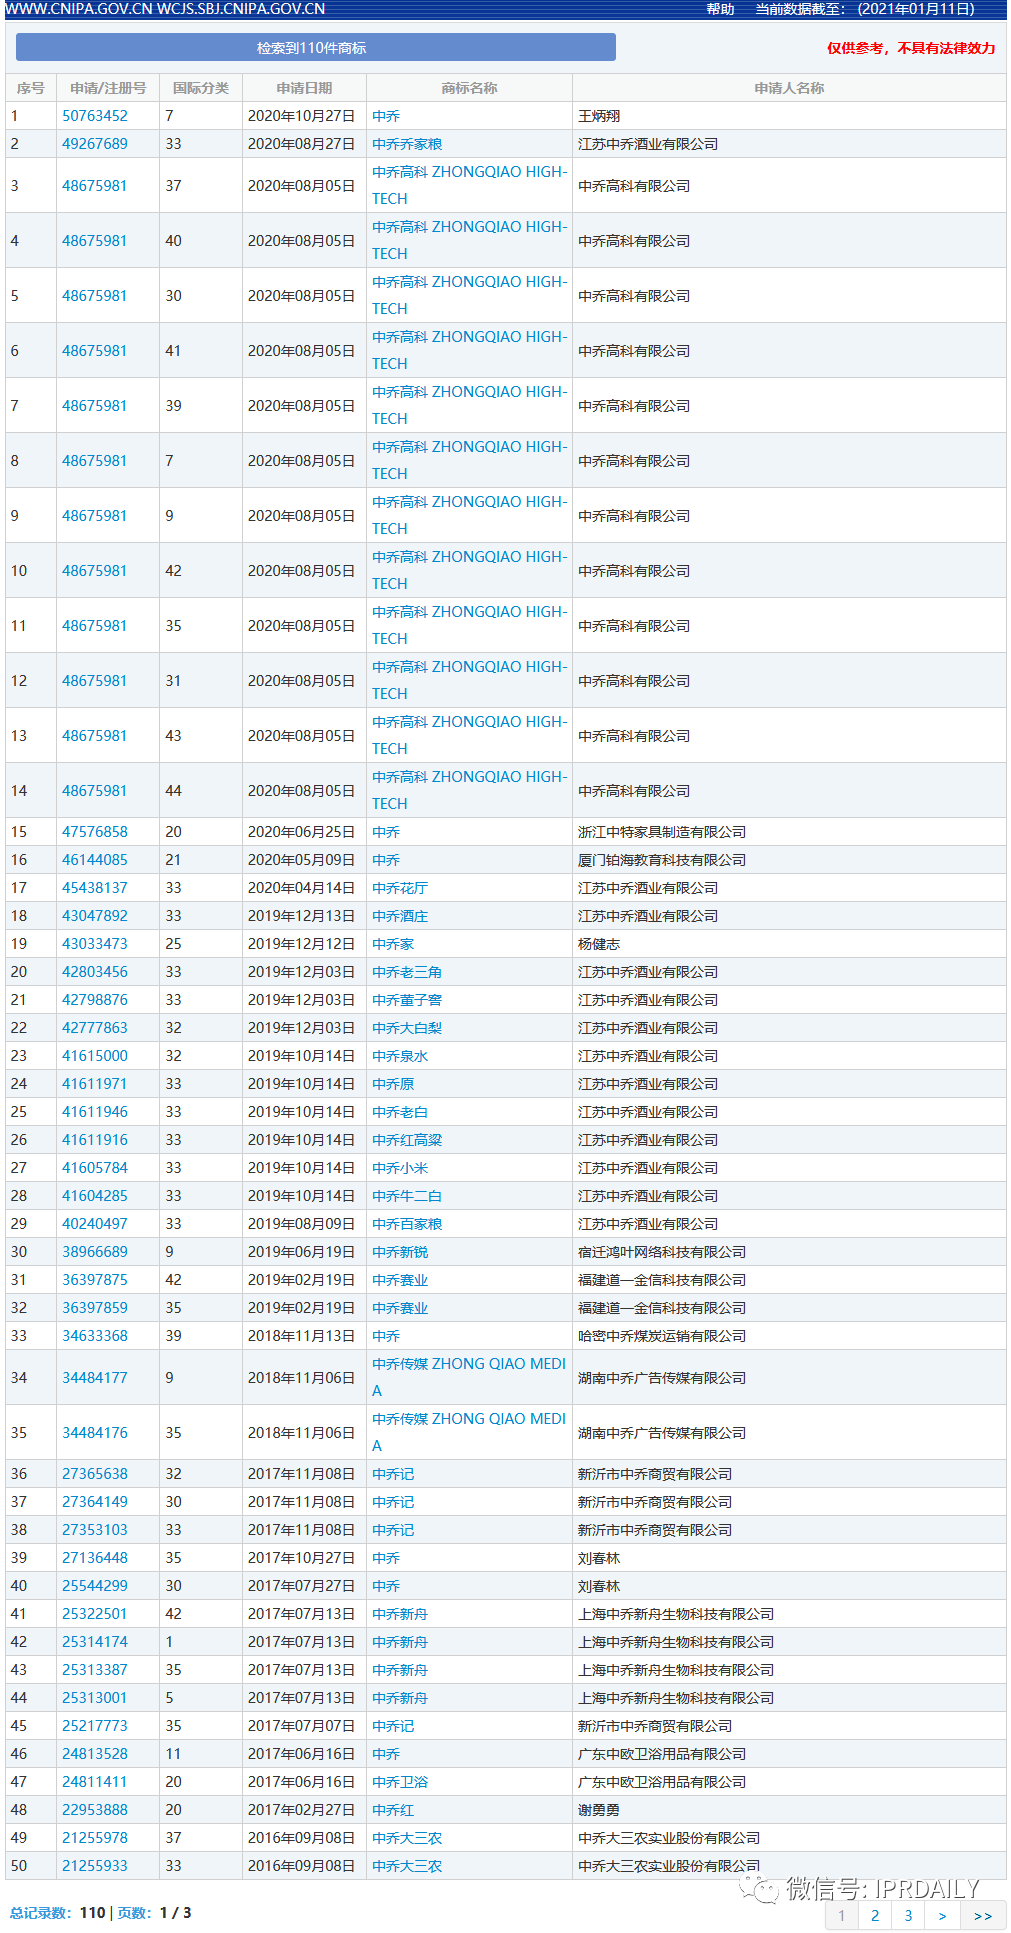Open 中乔新舟 in the class 1 row
Screen dimensions: 1011x1933
[x=400, y=1642]
